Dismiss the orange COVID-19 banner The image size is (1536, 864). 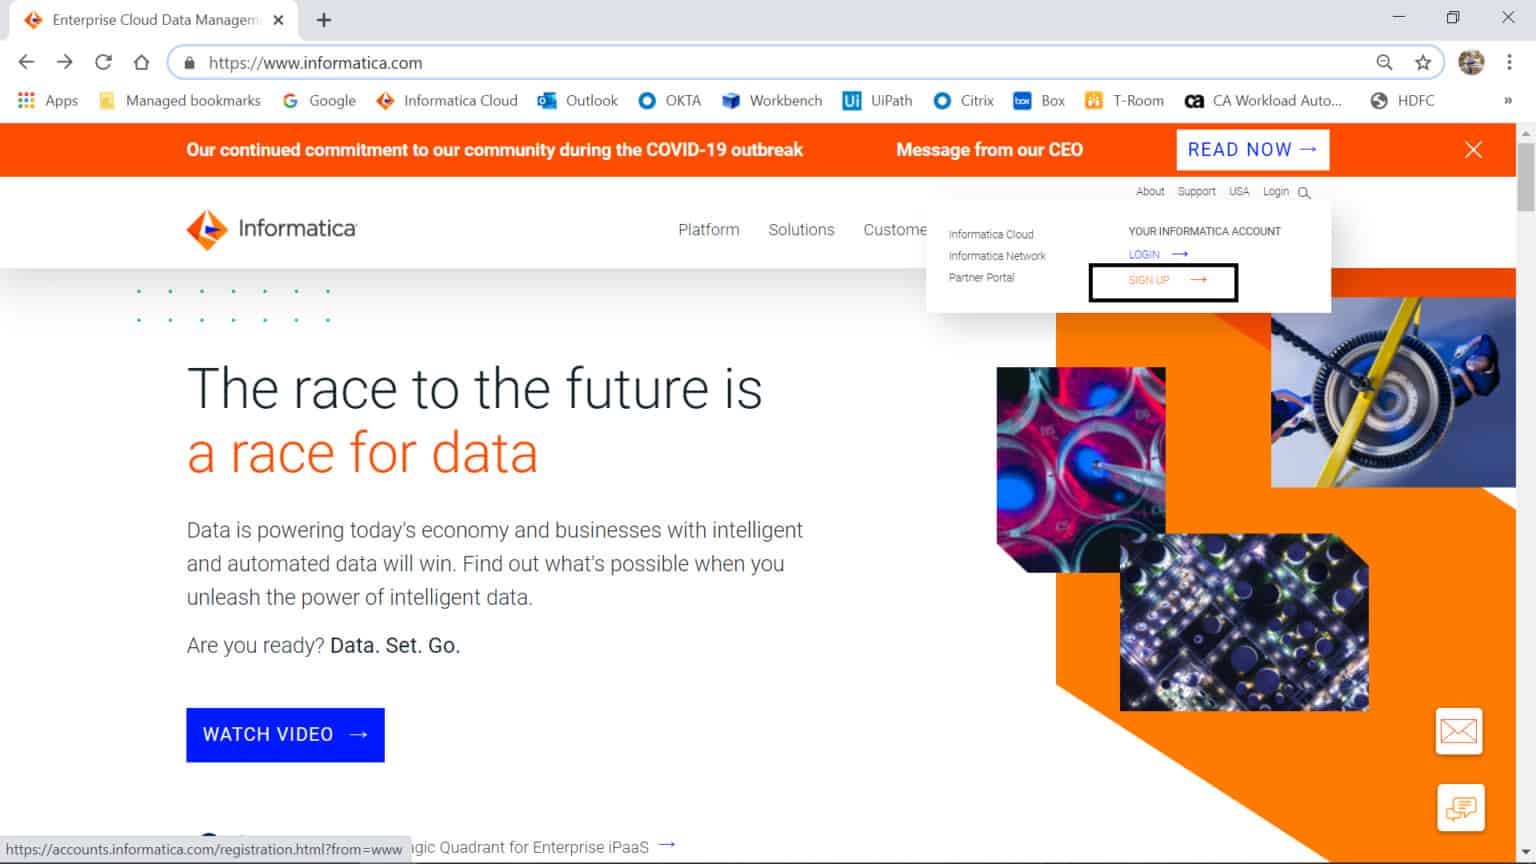[1473, 150]
